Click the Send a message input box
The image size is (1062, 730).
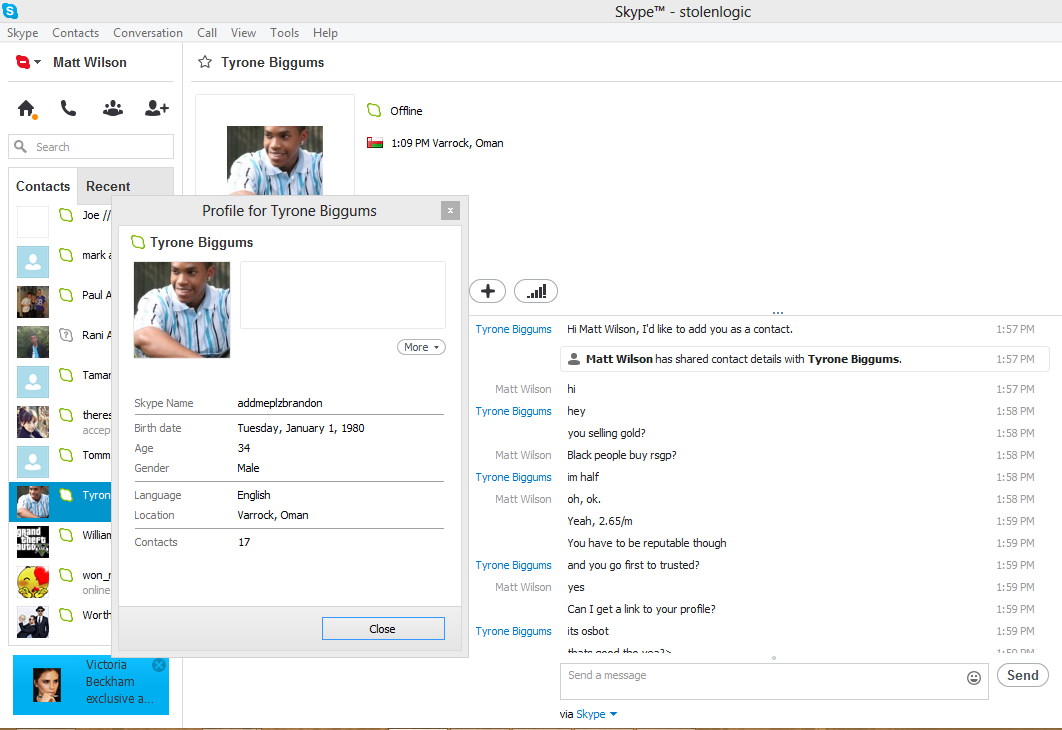774,681
